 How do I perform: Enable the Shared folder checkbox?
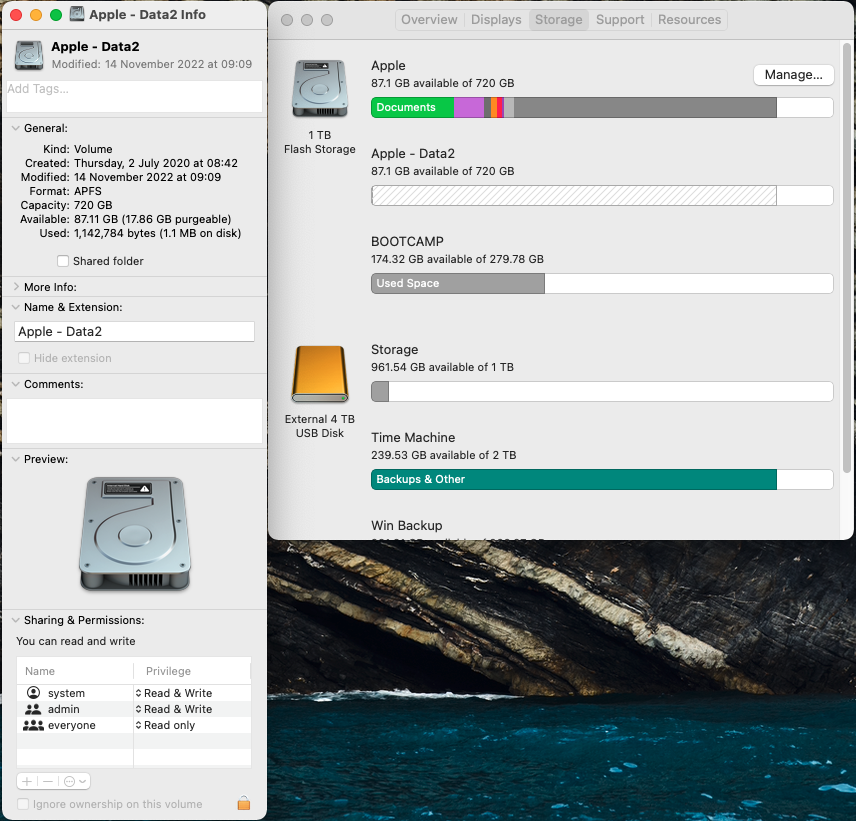(63, 261)
